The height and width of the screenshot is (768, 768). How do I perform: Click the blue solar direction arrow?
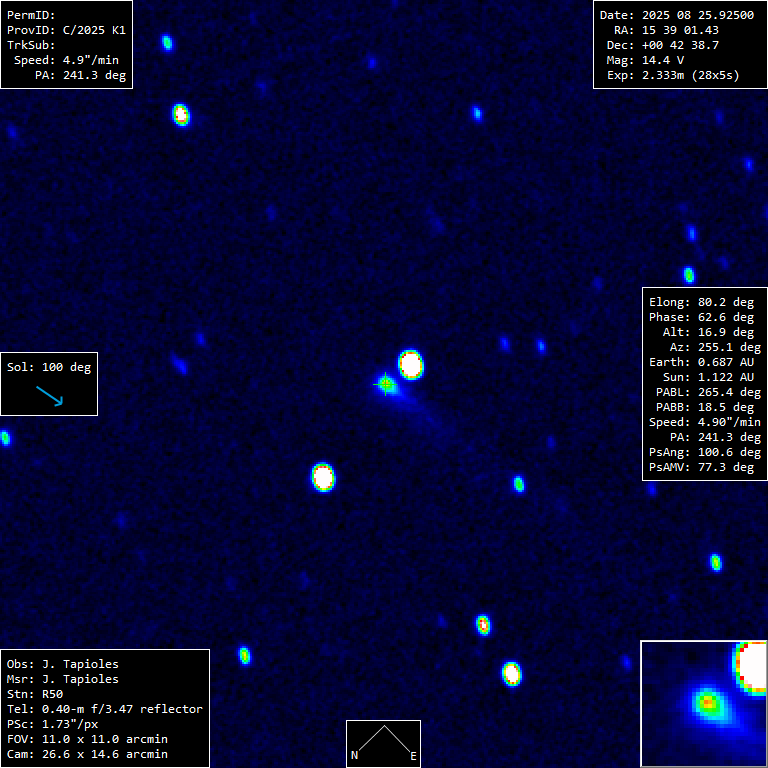click(49, 396)
